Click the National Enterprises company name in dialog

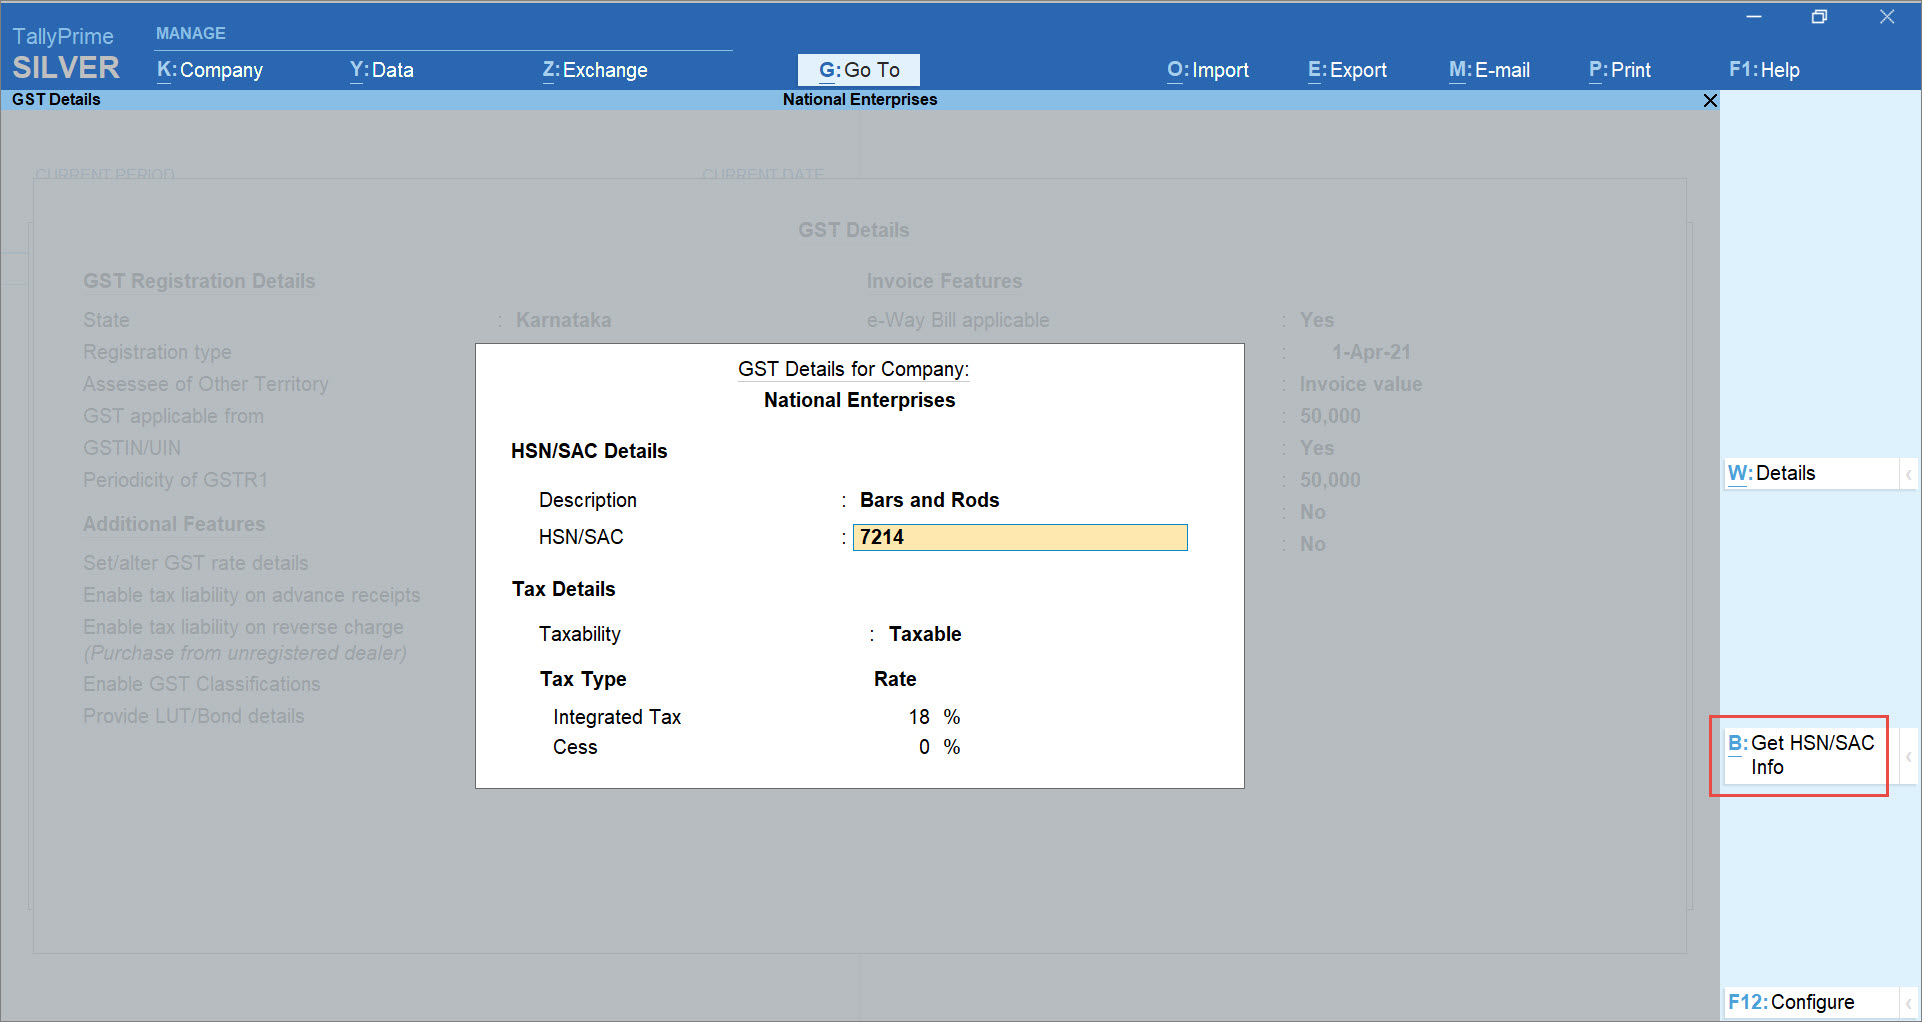[859, 400]
